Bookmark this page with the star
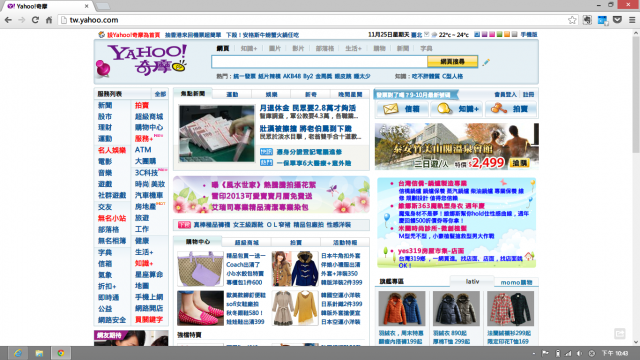This screenshot has width=640, height=360. 572,20
